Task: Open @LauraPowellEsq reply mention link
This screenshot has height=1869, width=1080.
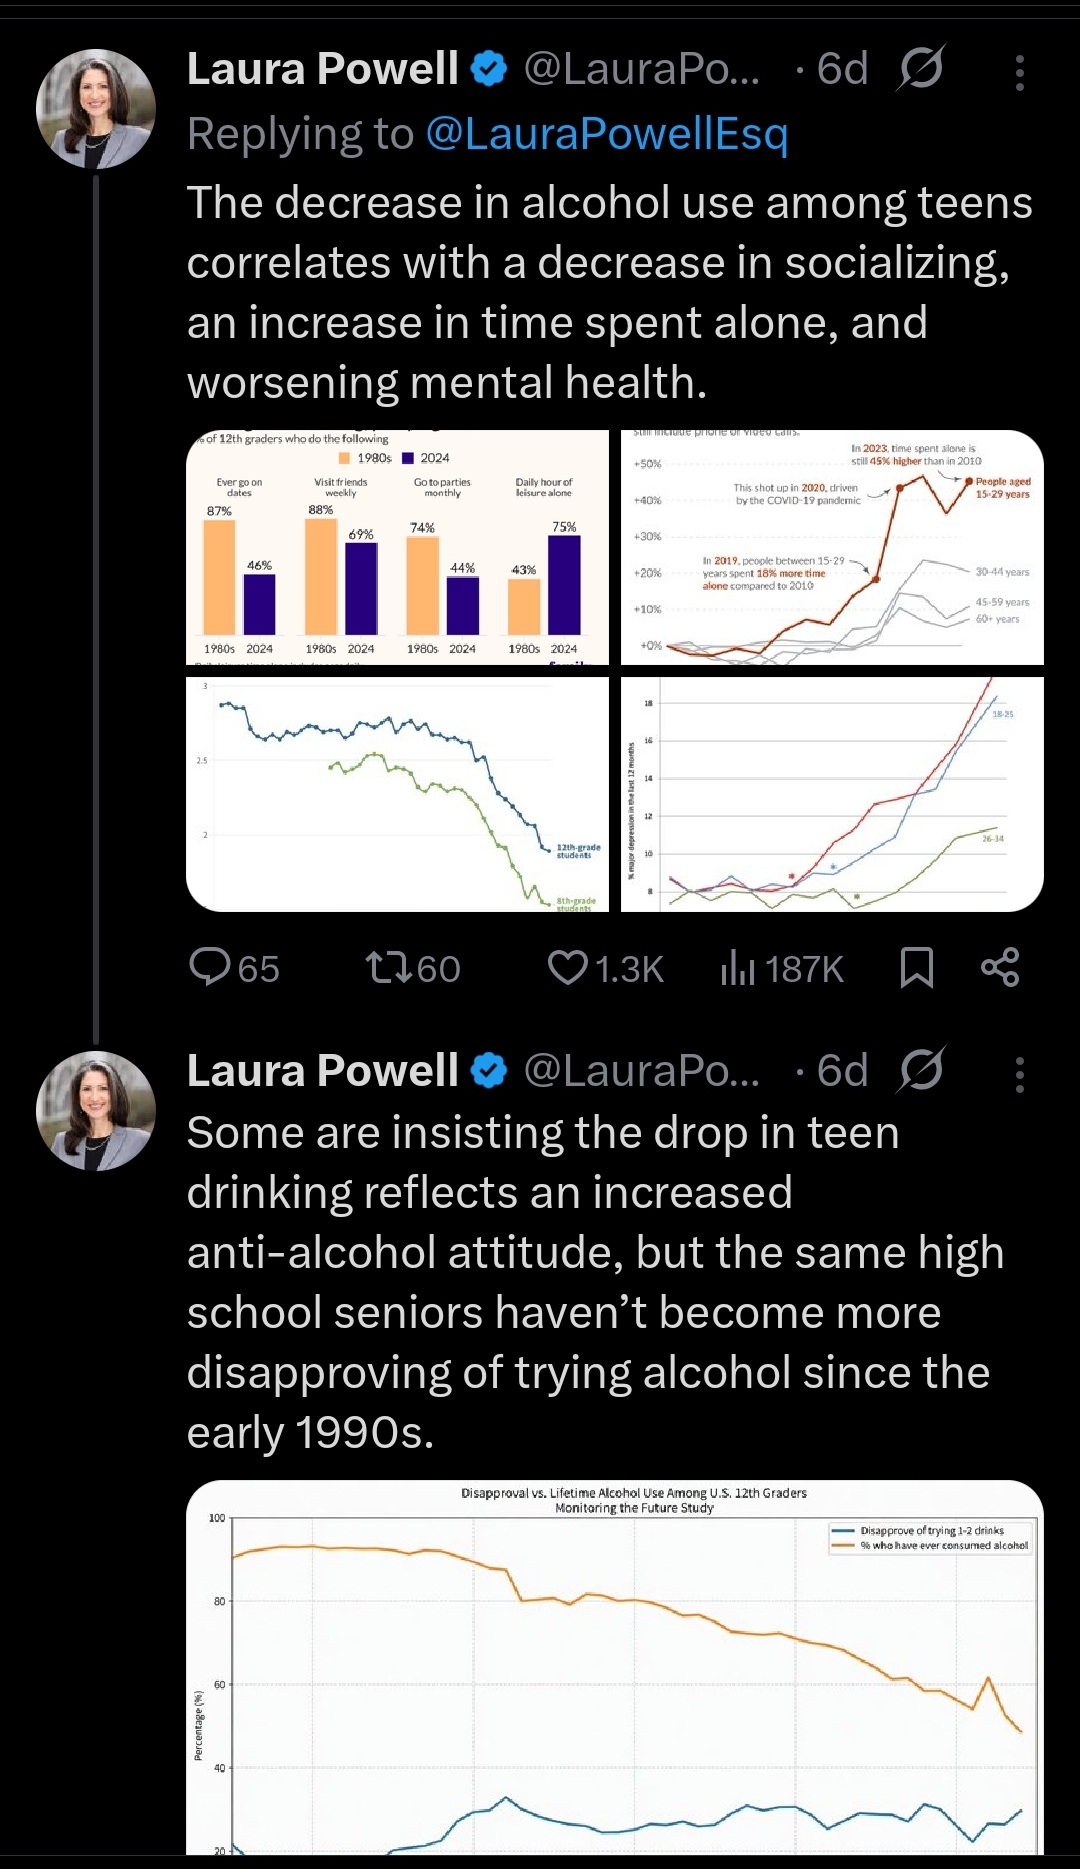Action: click(x=607, y=134)
